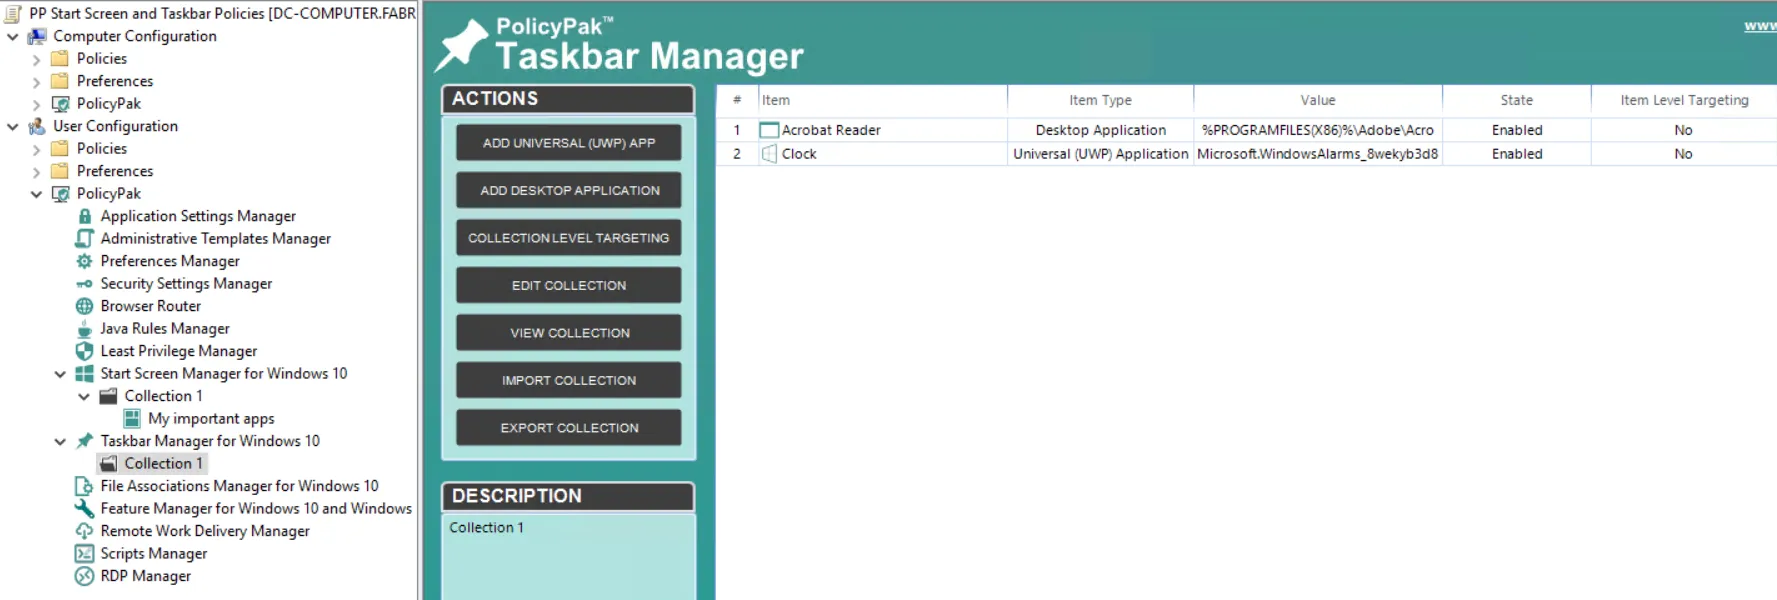Click the Preferences Manager gear icon
This screenshot has width=1777, height=600.
click(85, 261)
